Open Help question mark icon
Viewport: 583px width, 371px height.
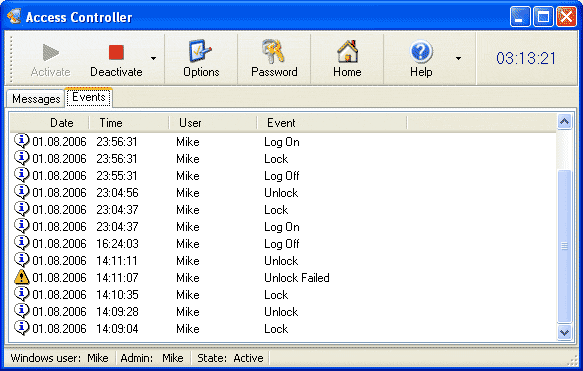[x=421, y=51]
